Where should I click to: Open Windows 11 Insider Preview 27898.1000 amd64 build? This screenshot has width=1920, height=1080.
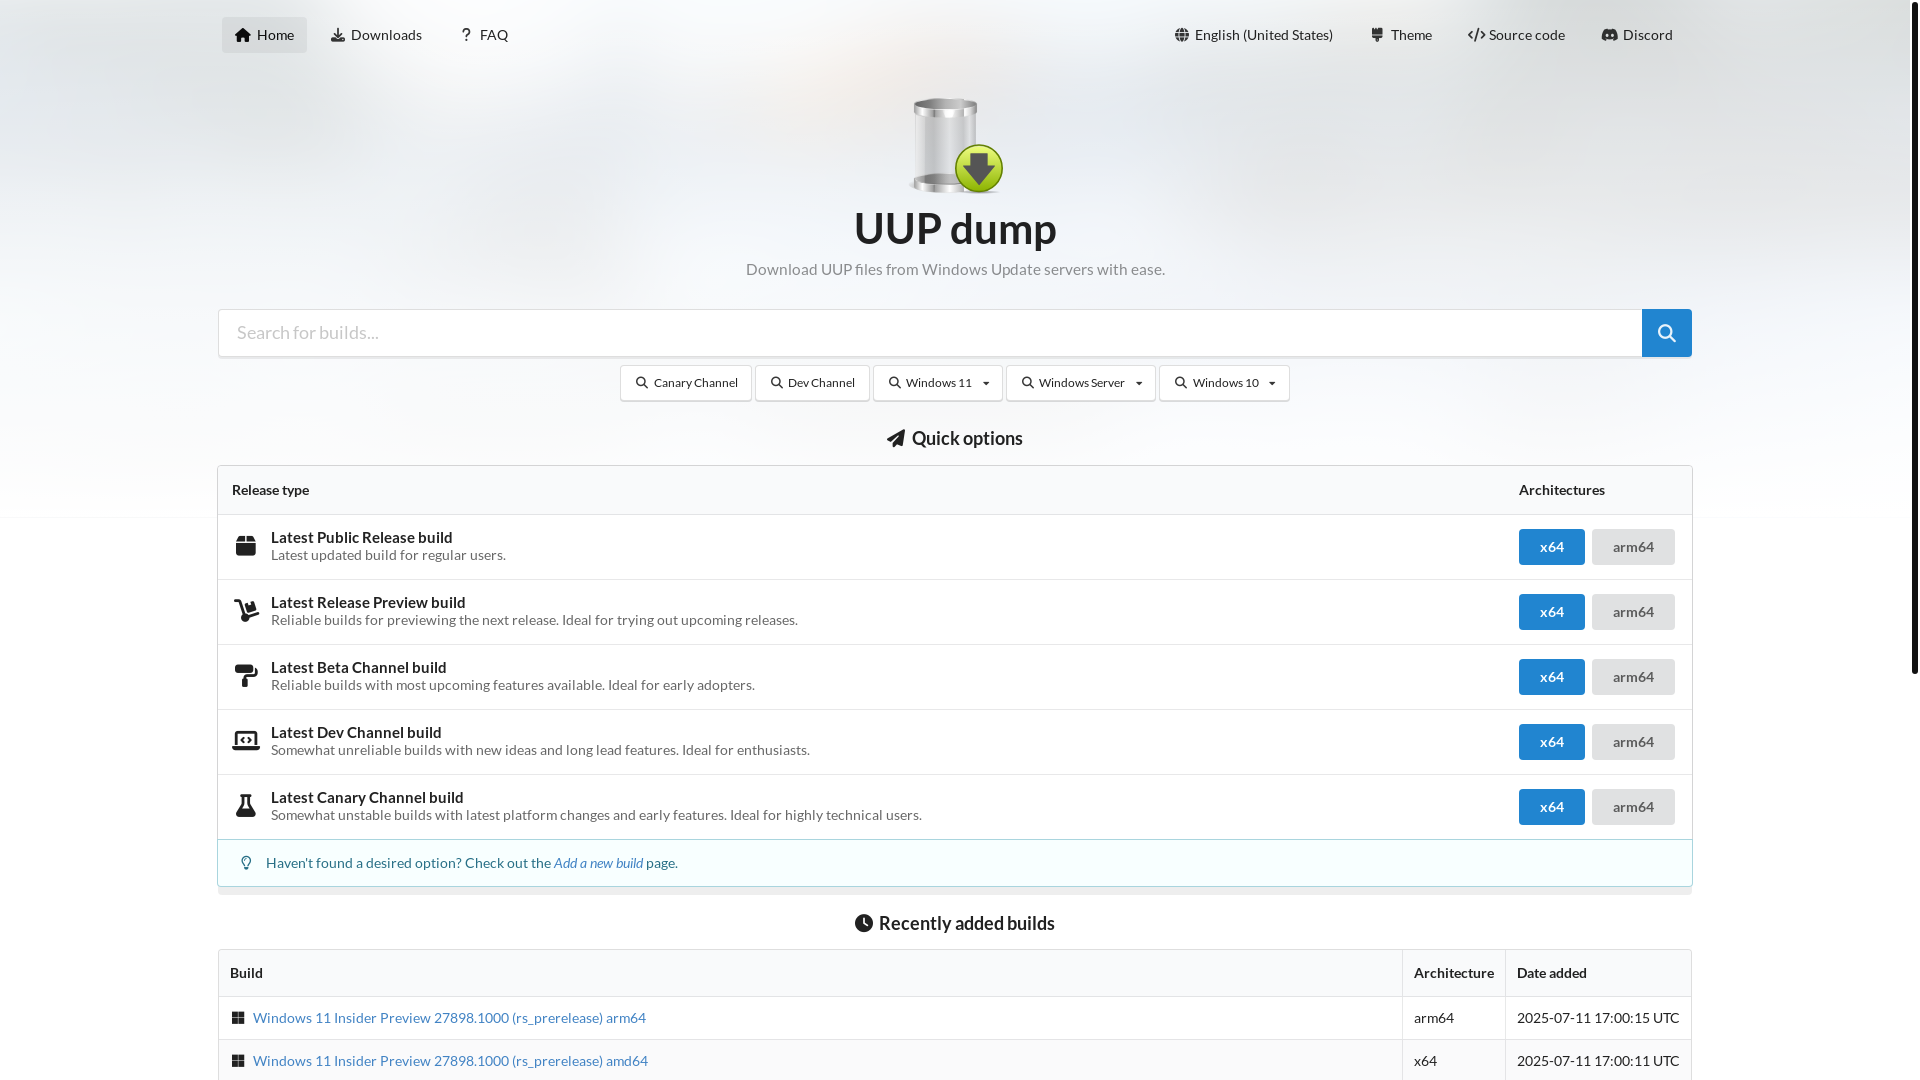coord(450,1061)
